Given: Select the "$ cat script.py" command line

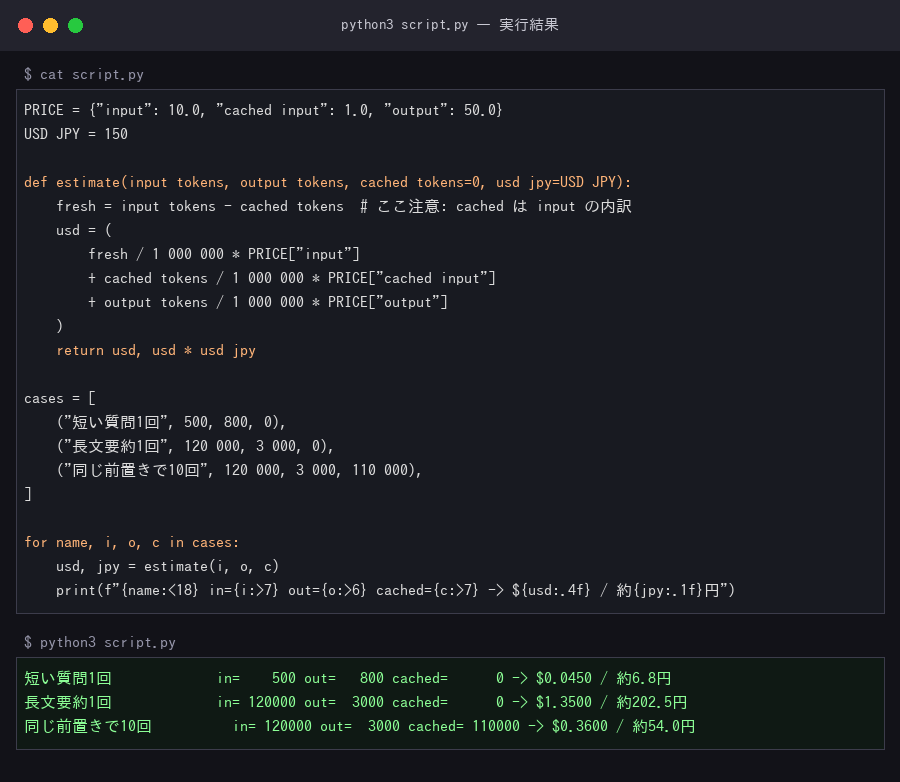Looking at the screenshot, I should click(x=84, y=75).
